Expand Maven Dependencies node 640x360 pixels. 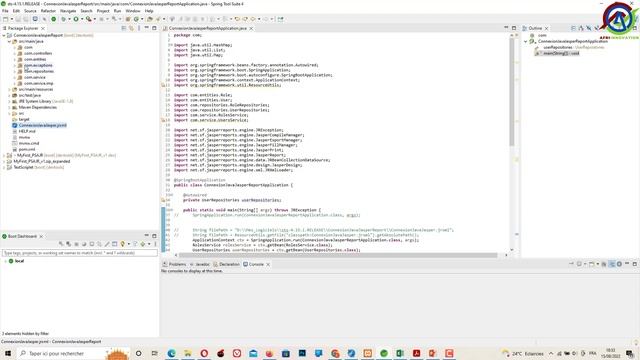[9, 107]
